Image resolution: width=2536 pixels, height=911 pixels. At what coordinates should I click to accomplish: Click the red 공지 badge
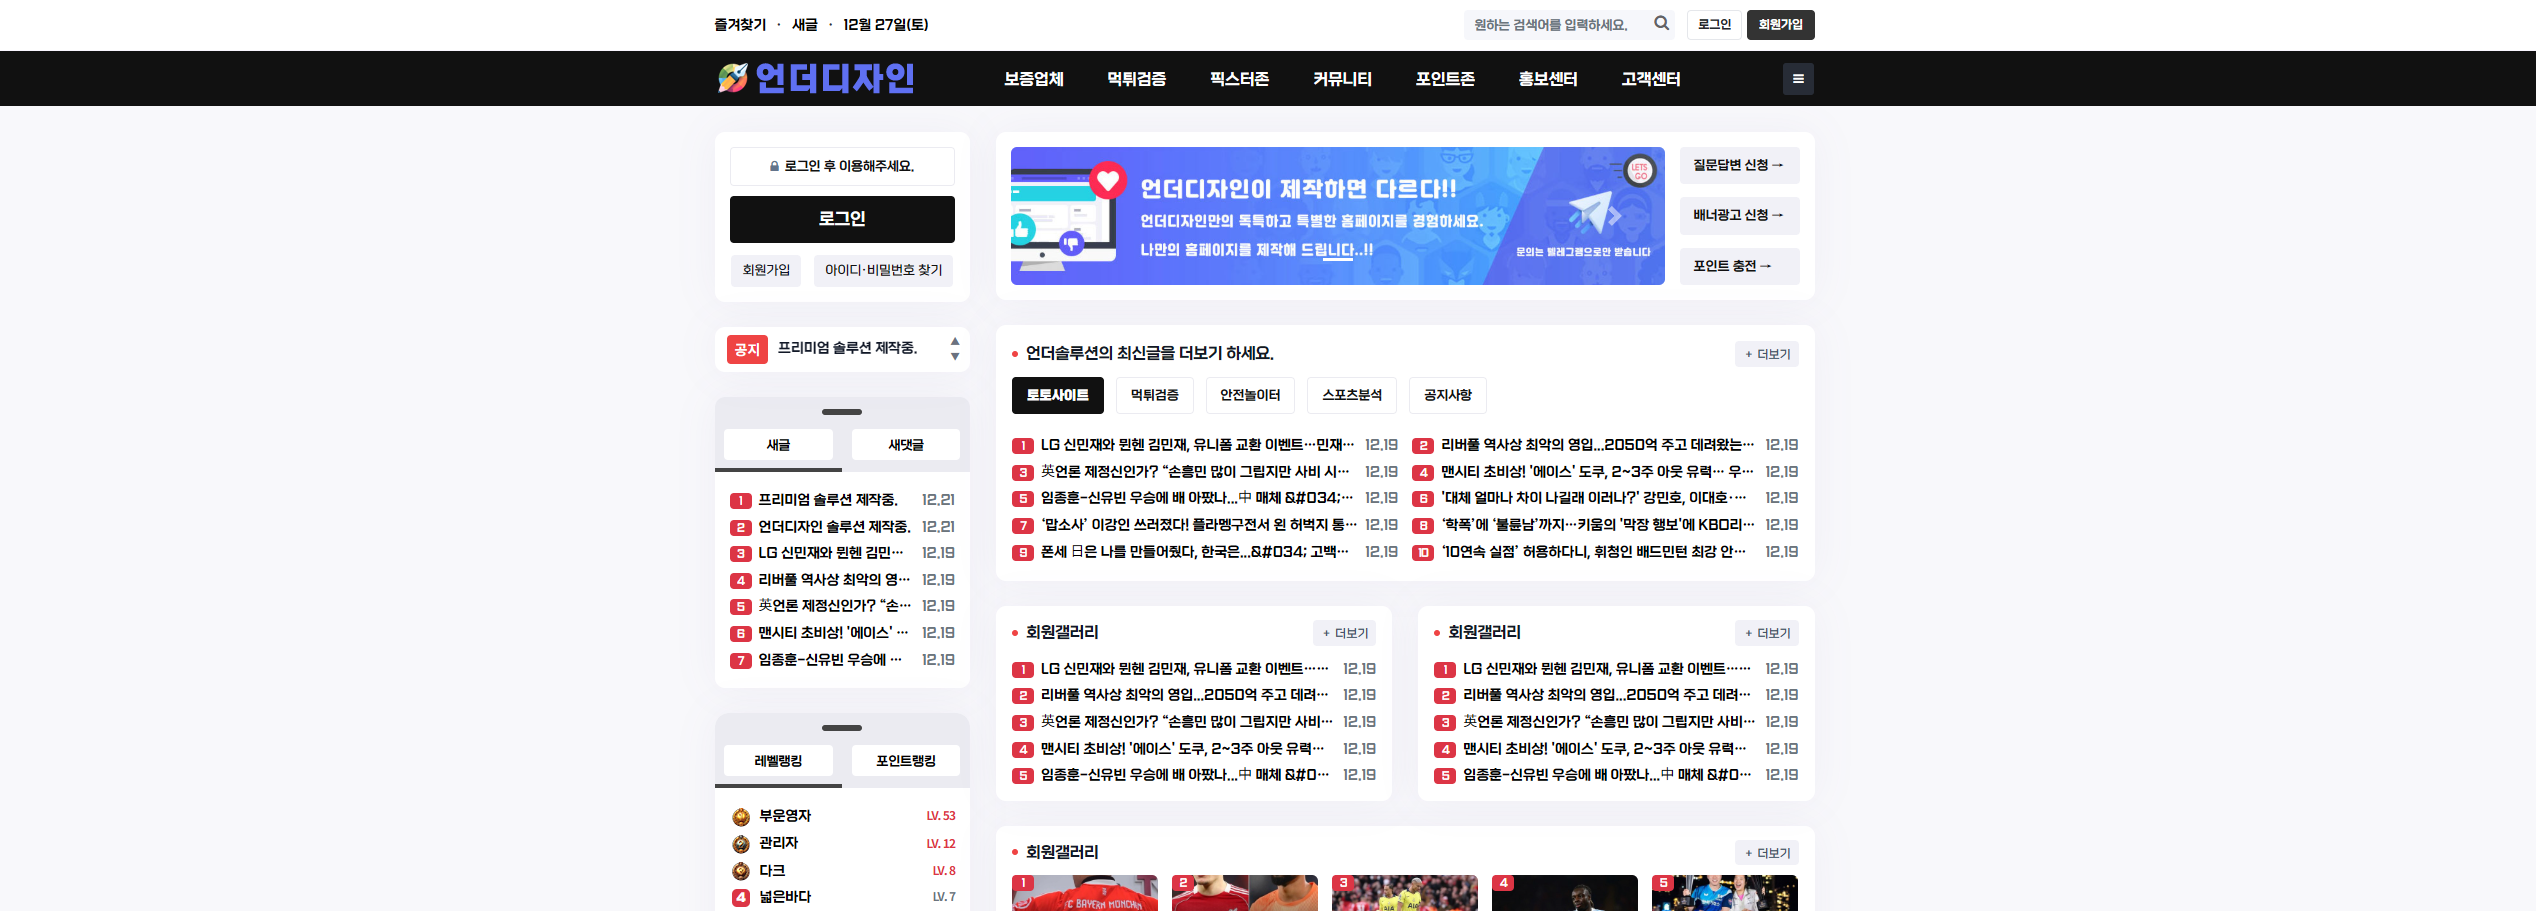[747, 349]
